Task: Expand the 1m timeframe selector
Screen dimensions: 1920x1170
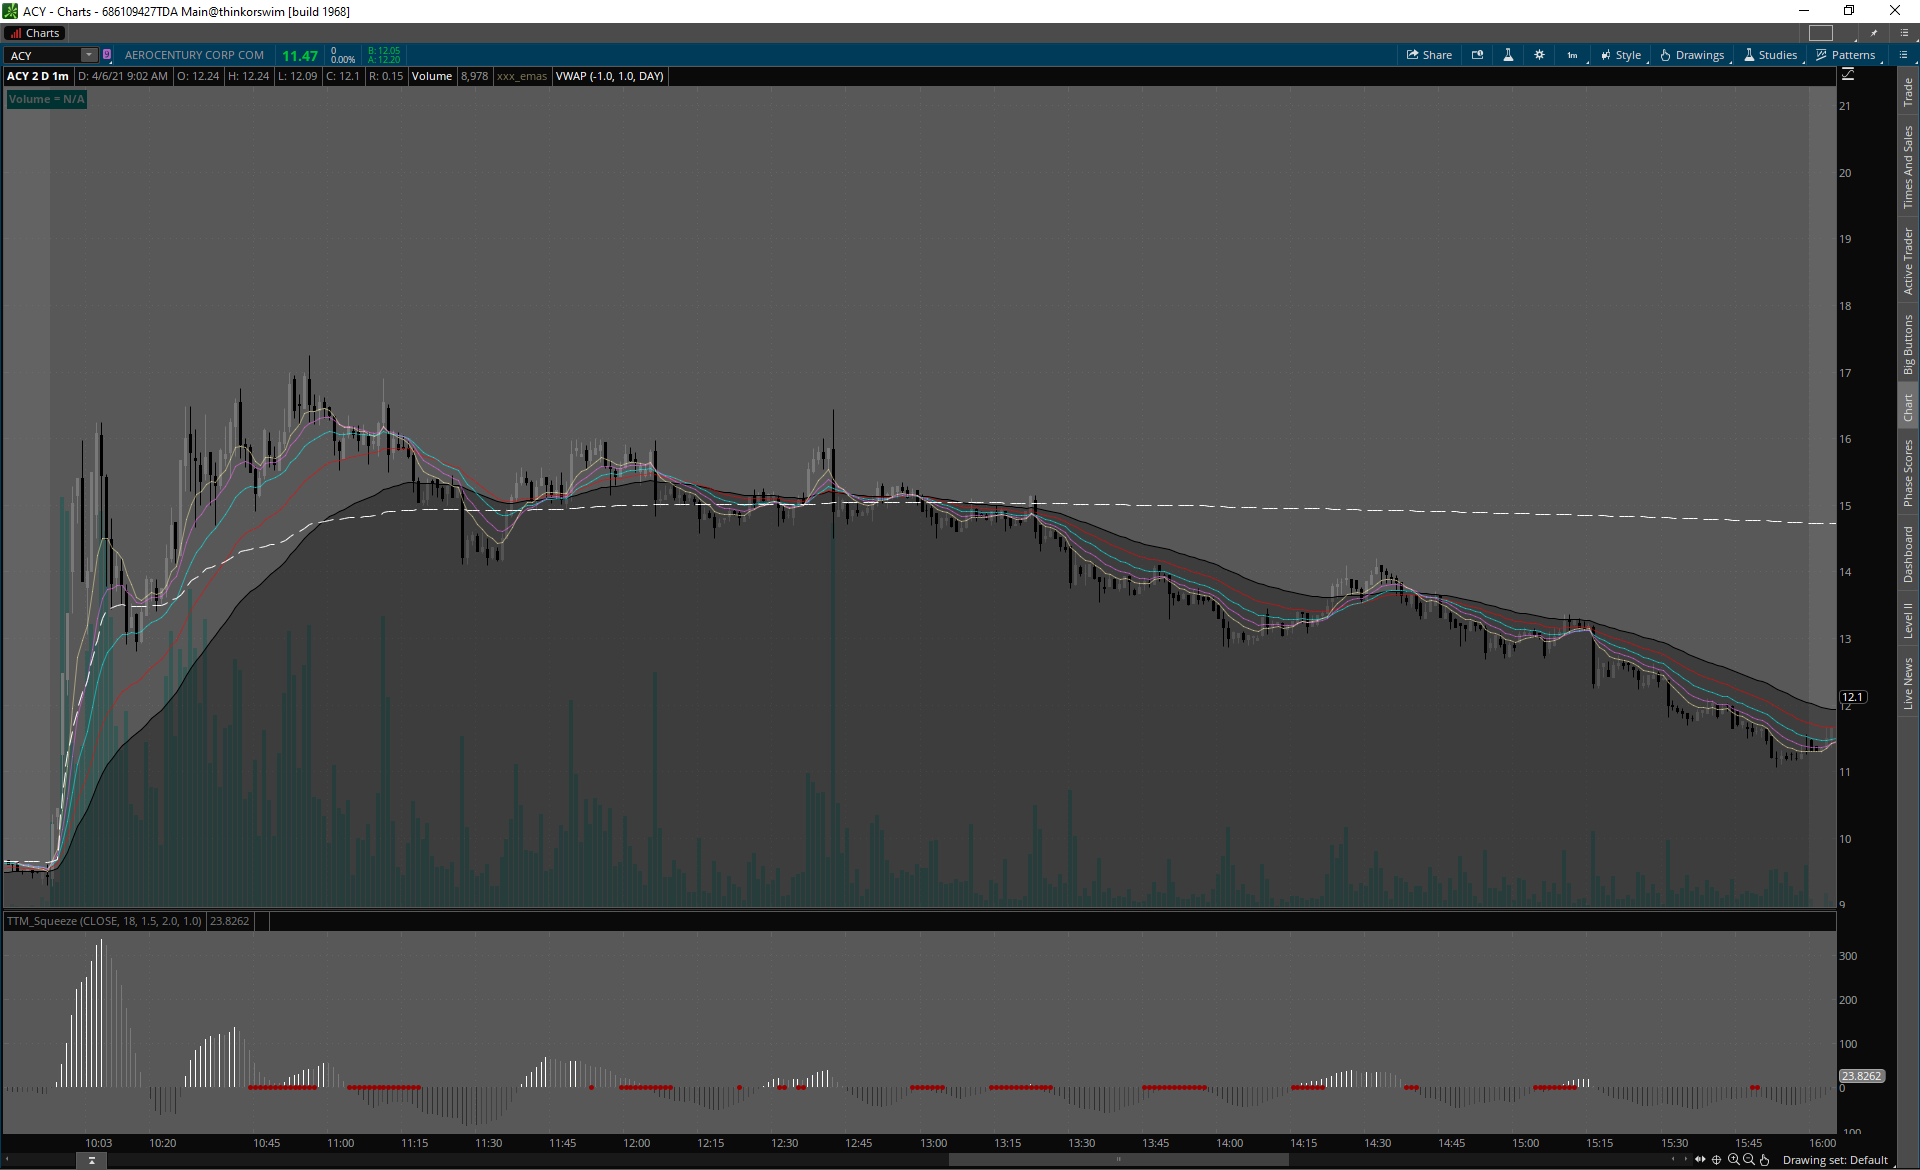Action: click(1573, 55)
